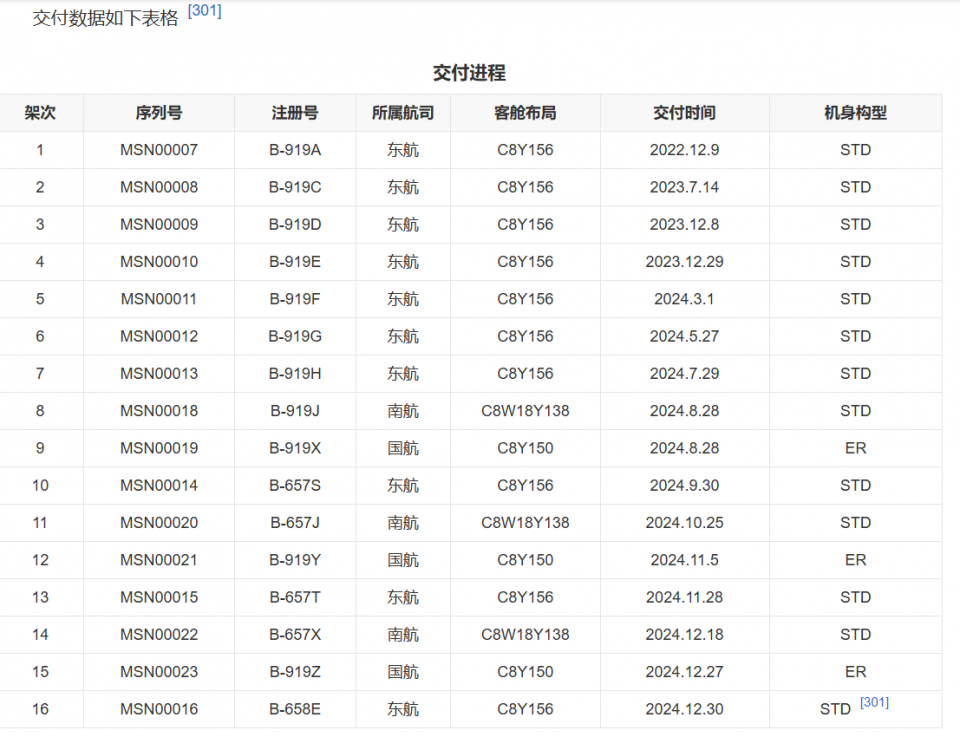This screenshot has width=960, height=737.
Task: Select delivery date 2024.12.18
Action: (684, 635)
